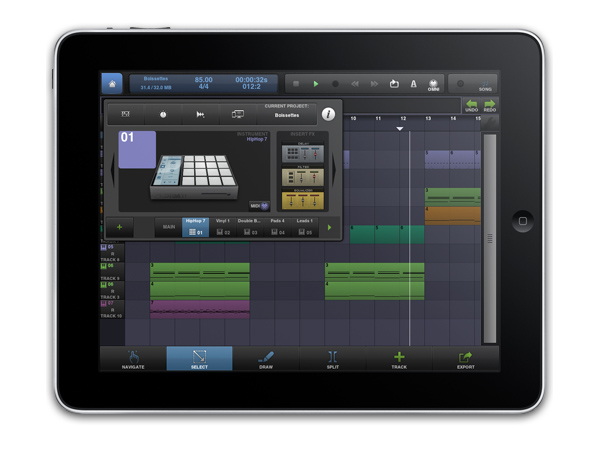Click the Fast Forward transport button
This screenshot has width=600, height=450.
[x=374, y=84]
